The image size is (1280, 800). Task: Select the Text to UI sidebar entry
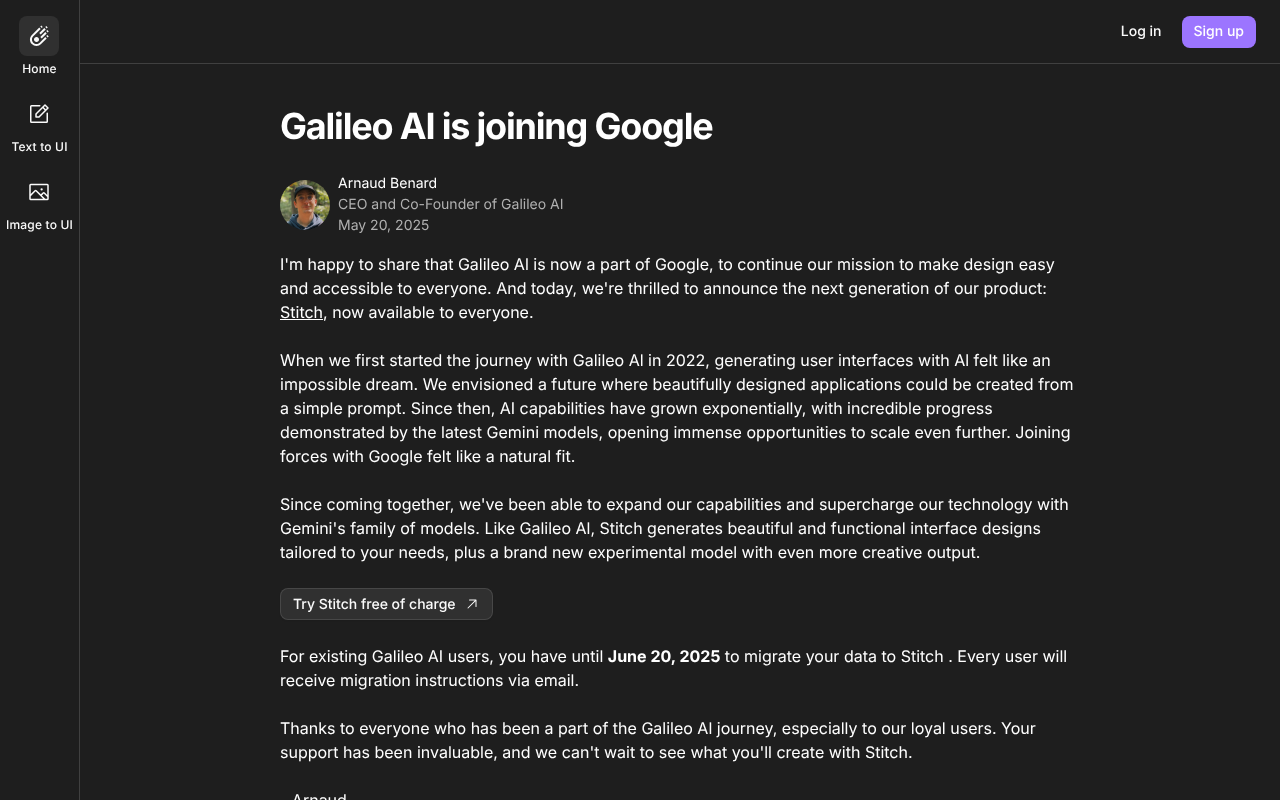[x=39, y=146]
